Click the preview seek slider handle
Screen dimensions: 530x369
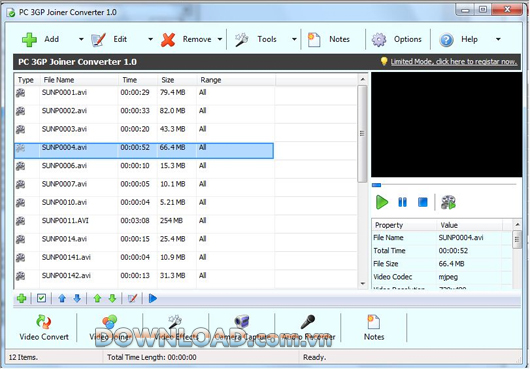coord(376,185)
